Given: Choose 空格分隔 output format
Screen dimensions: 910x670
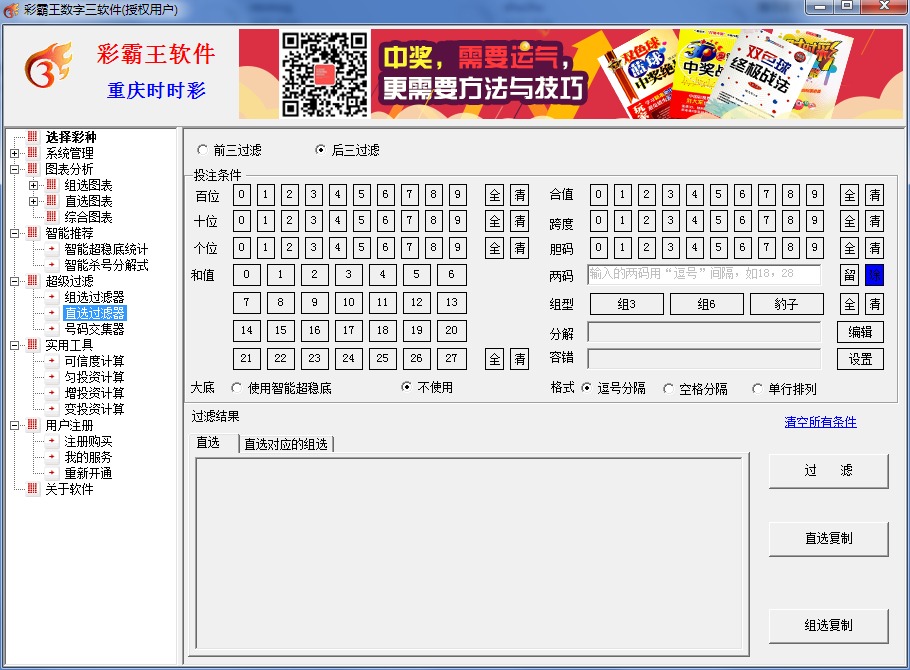Looking at the screenshot, I should pos(669,389).
